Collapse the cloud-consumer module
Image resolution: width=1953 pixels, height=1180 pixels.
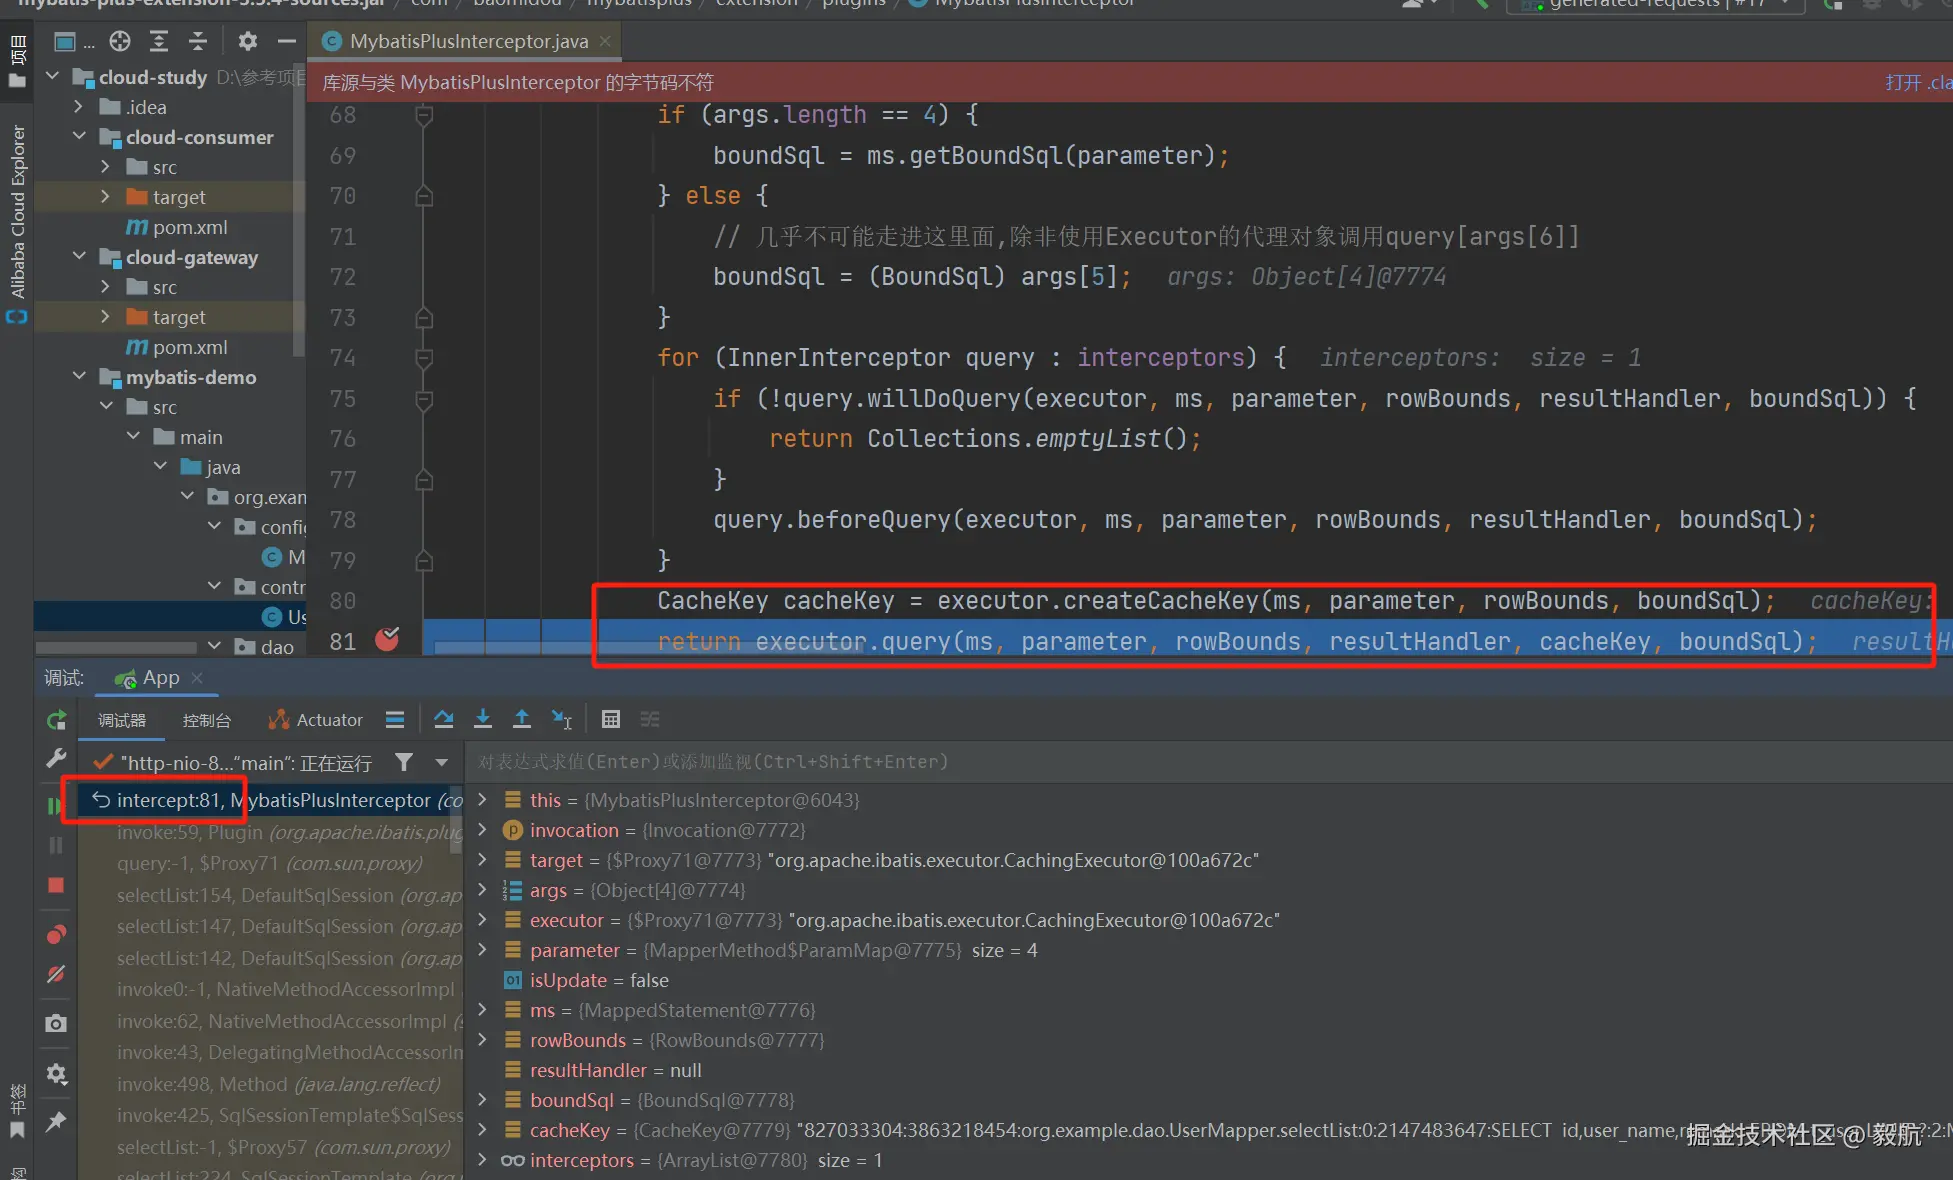click(79, 137)
